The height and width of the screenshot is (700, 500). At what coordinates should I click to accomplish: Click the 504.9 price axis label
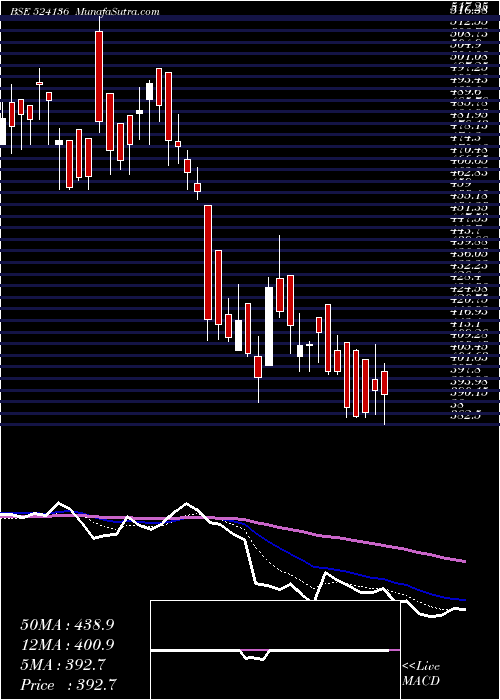click(468, 44)
